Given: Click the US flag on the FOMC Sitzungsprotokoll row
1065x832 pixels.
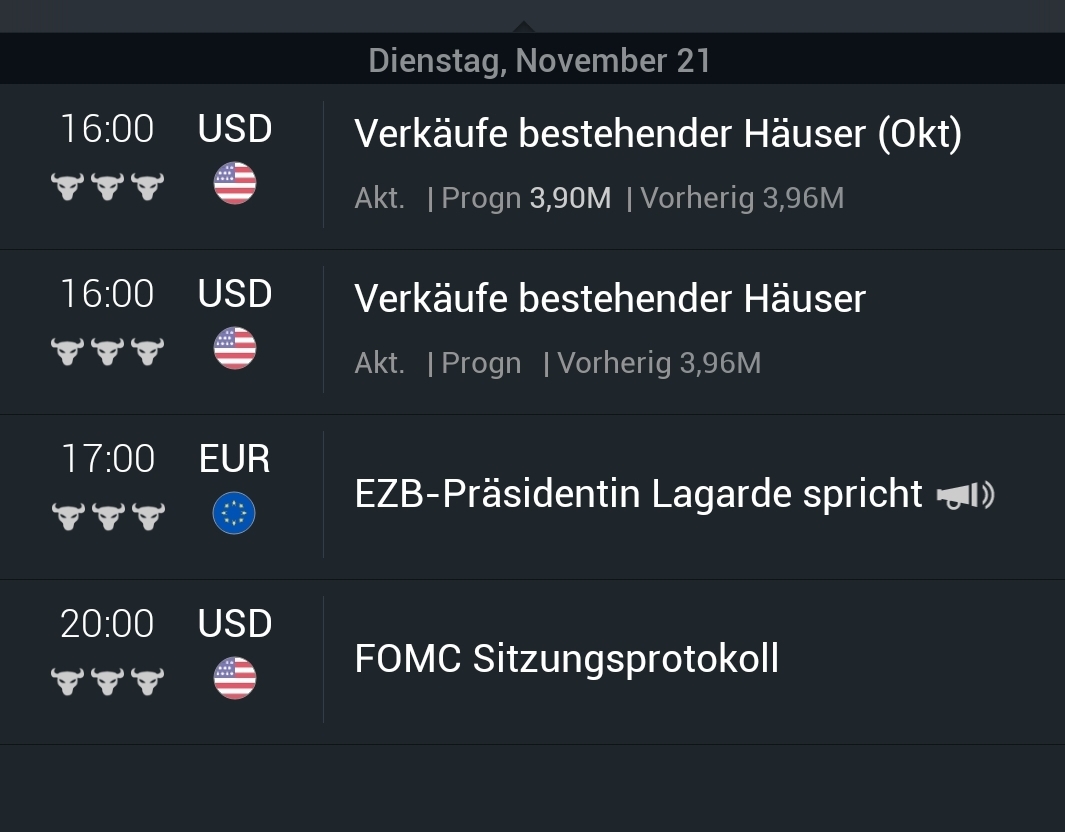Looking at the screenshot, I should [234, 678].
